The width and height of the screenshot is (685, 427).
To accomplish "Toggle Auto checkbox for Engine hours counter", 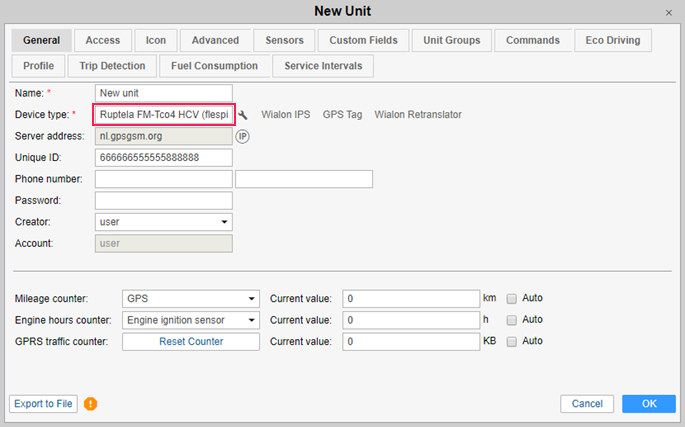I will point(512,320).
